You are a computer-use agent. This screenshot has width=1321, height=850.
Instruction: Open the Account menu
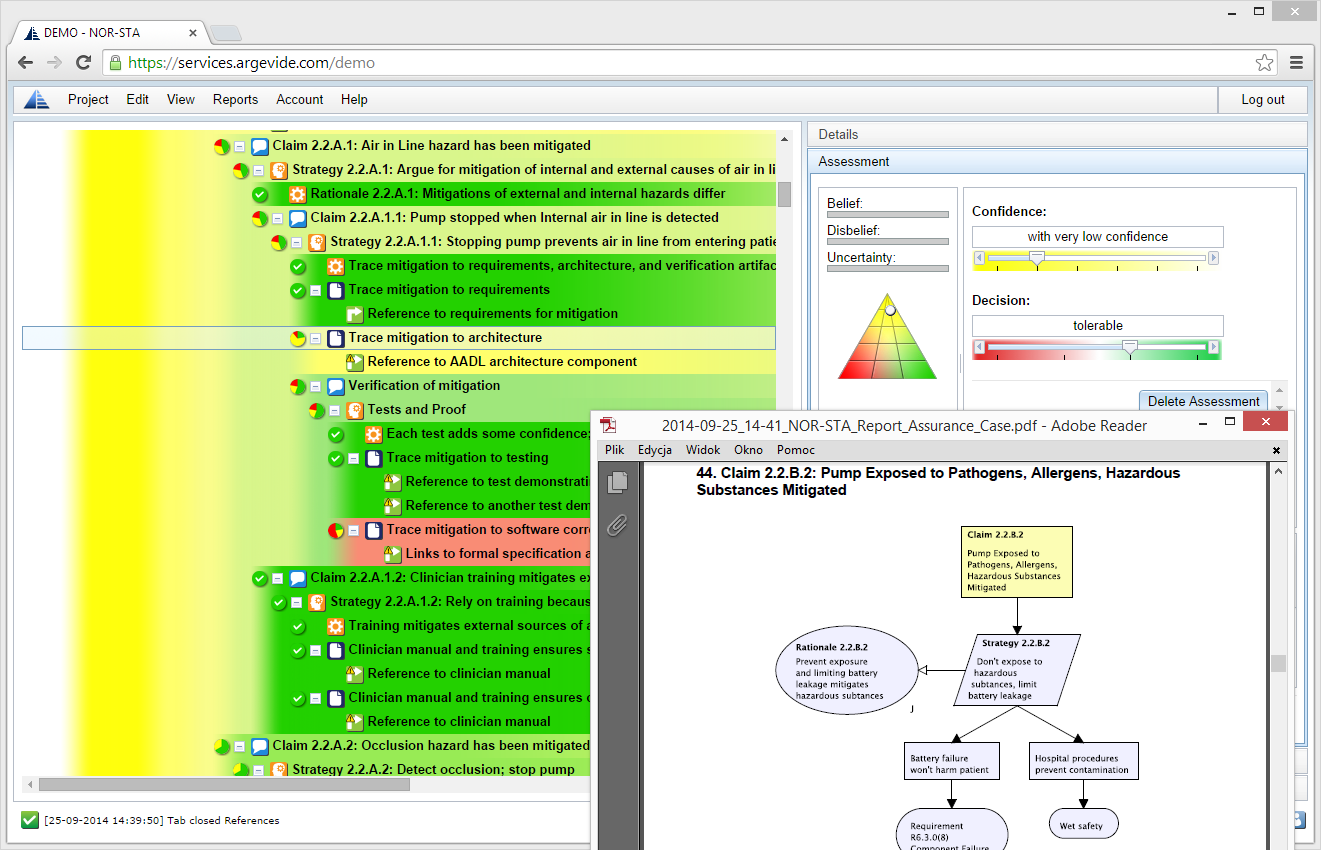coord(300,99)
